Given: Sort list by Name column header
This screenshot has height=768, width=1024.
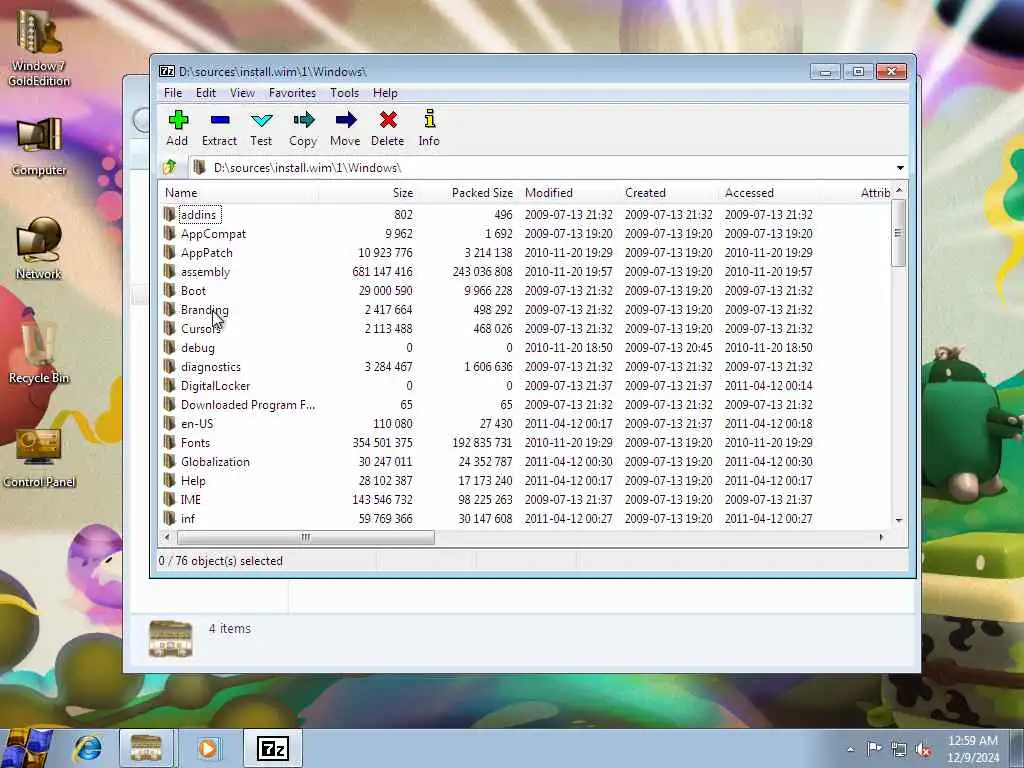Looking at the screenshot, I should 238,193.
